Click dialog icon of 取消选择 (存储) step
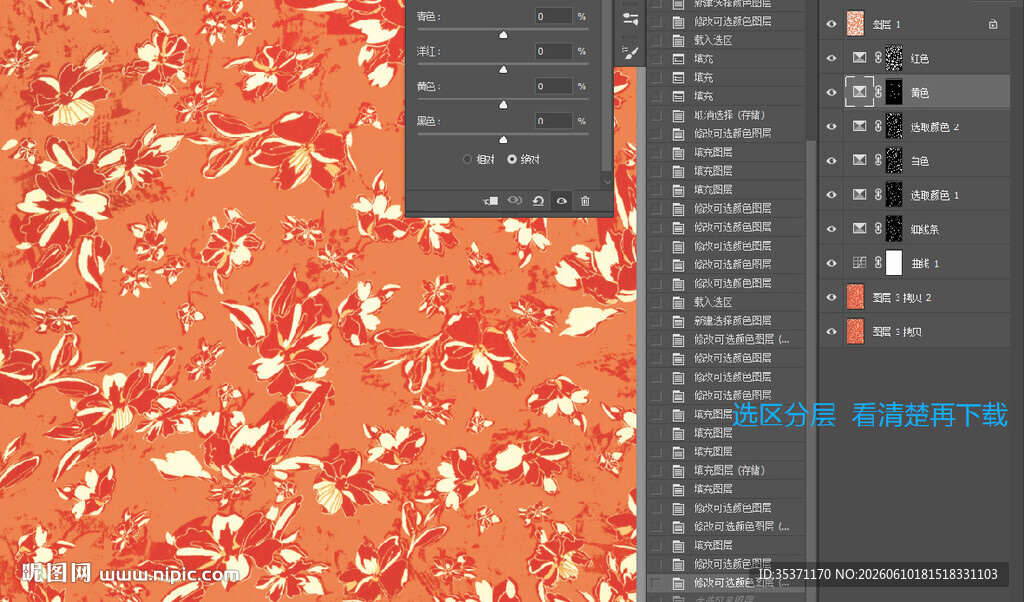 point(679,115)
